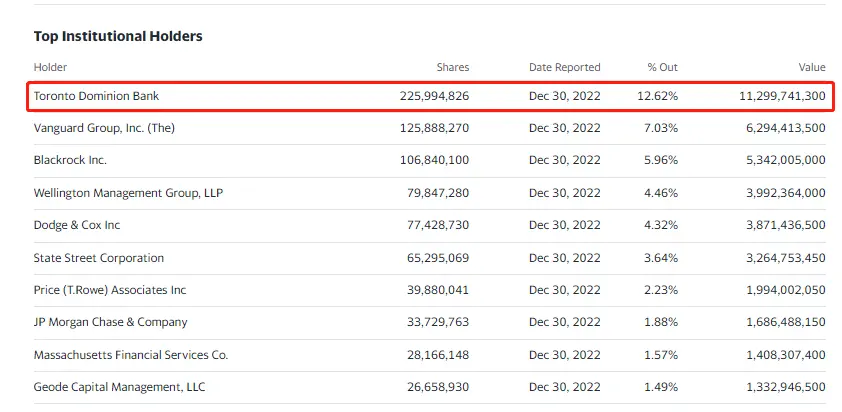Click value 3,264,753,450
The height and width of the screenshot is (412, 842).
click(x=786, y=258)
